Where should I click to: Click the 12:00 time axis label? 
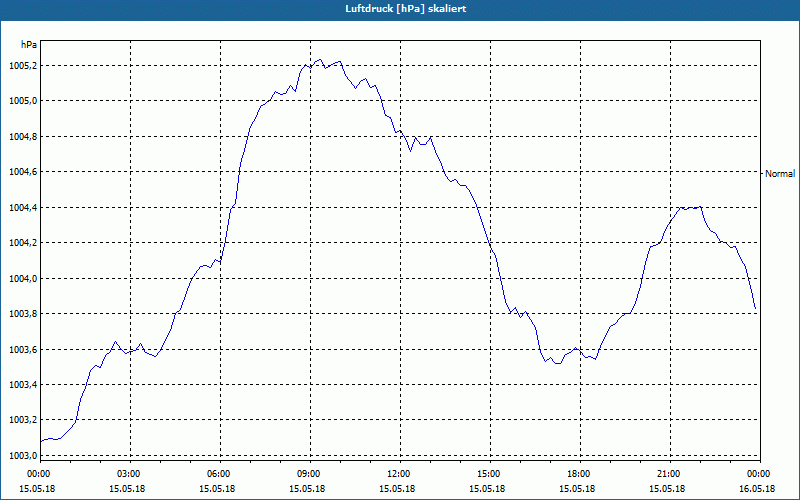click(x=398, y=474)
